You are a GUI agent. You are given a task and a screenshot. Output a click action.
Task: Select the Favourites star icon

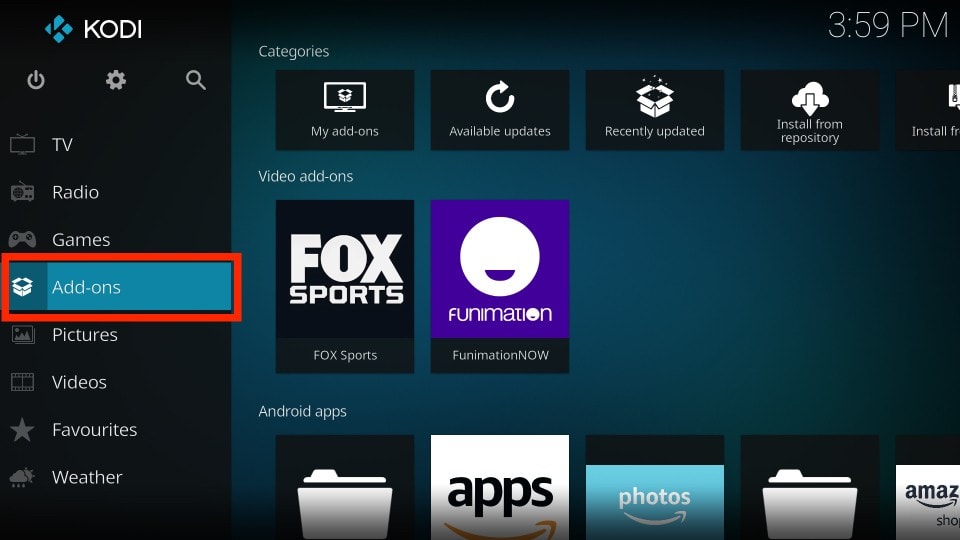[x=23, y=429]
